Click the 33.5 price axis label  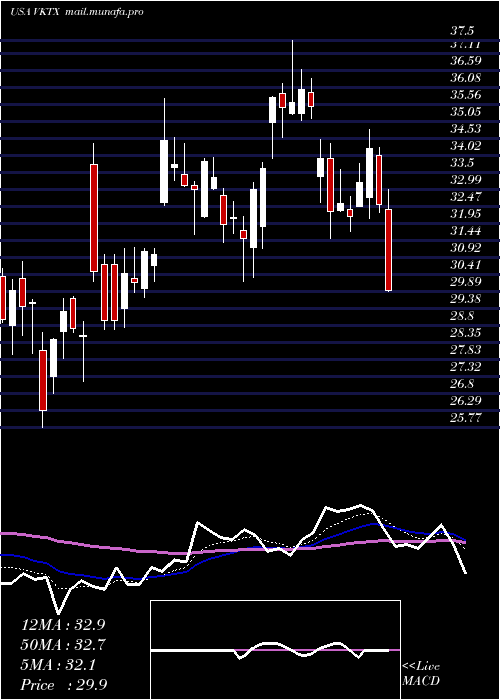[x=462, y=162]
